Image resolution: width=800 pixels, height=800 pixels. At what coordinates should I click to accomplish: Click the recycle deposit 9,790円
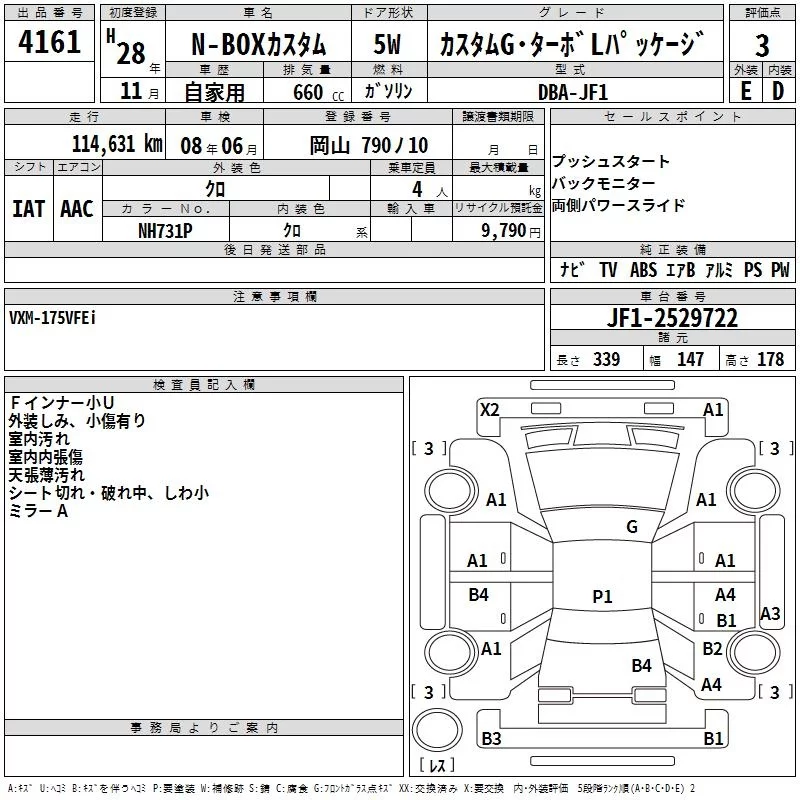tap(511, 231)
